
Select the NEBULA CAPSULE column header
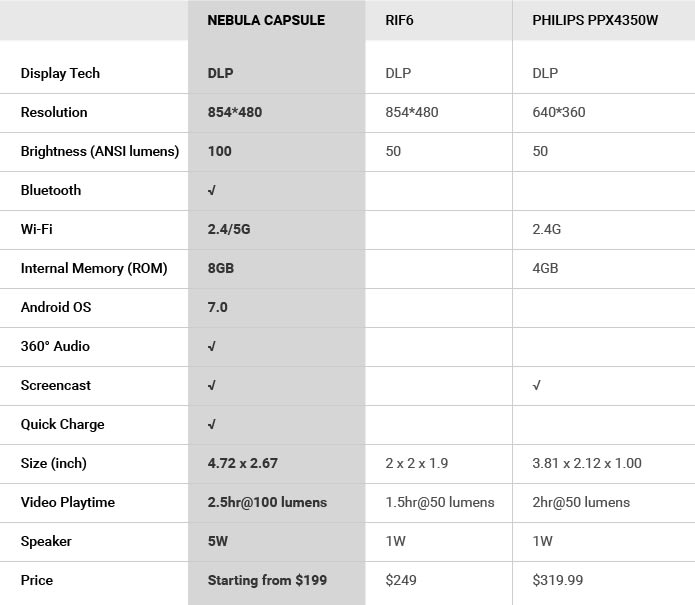266,20
